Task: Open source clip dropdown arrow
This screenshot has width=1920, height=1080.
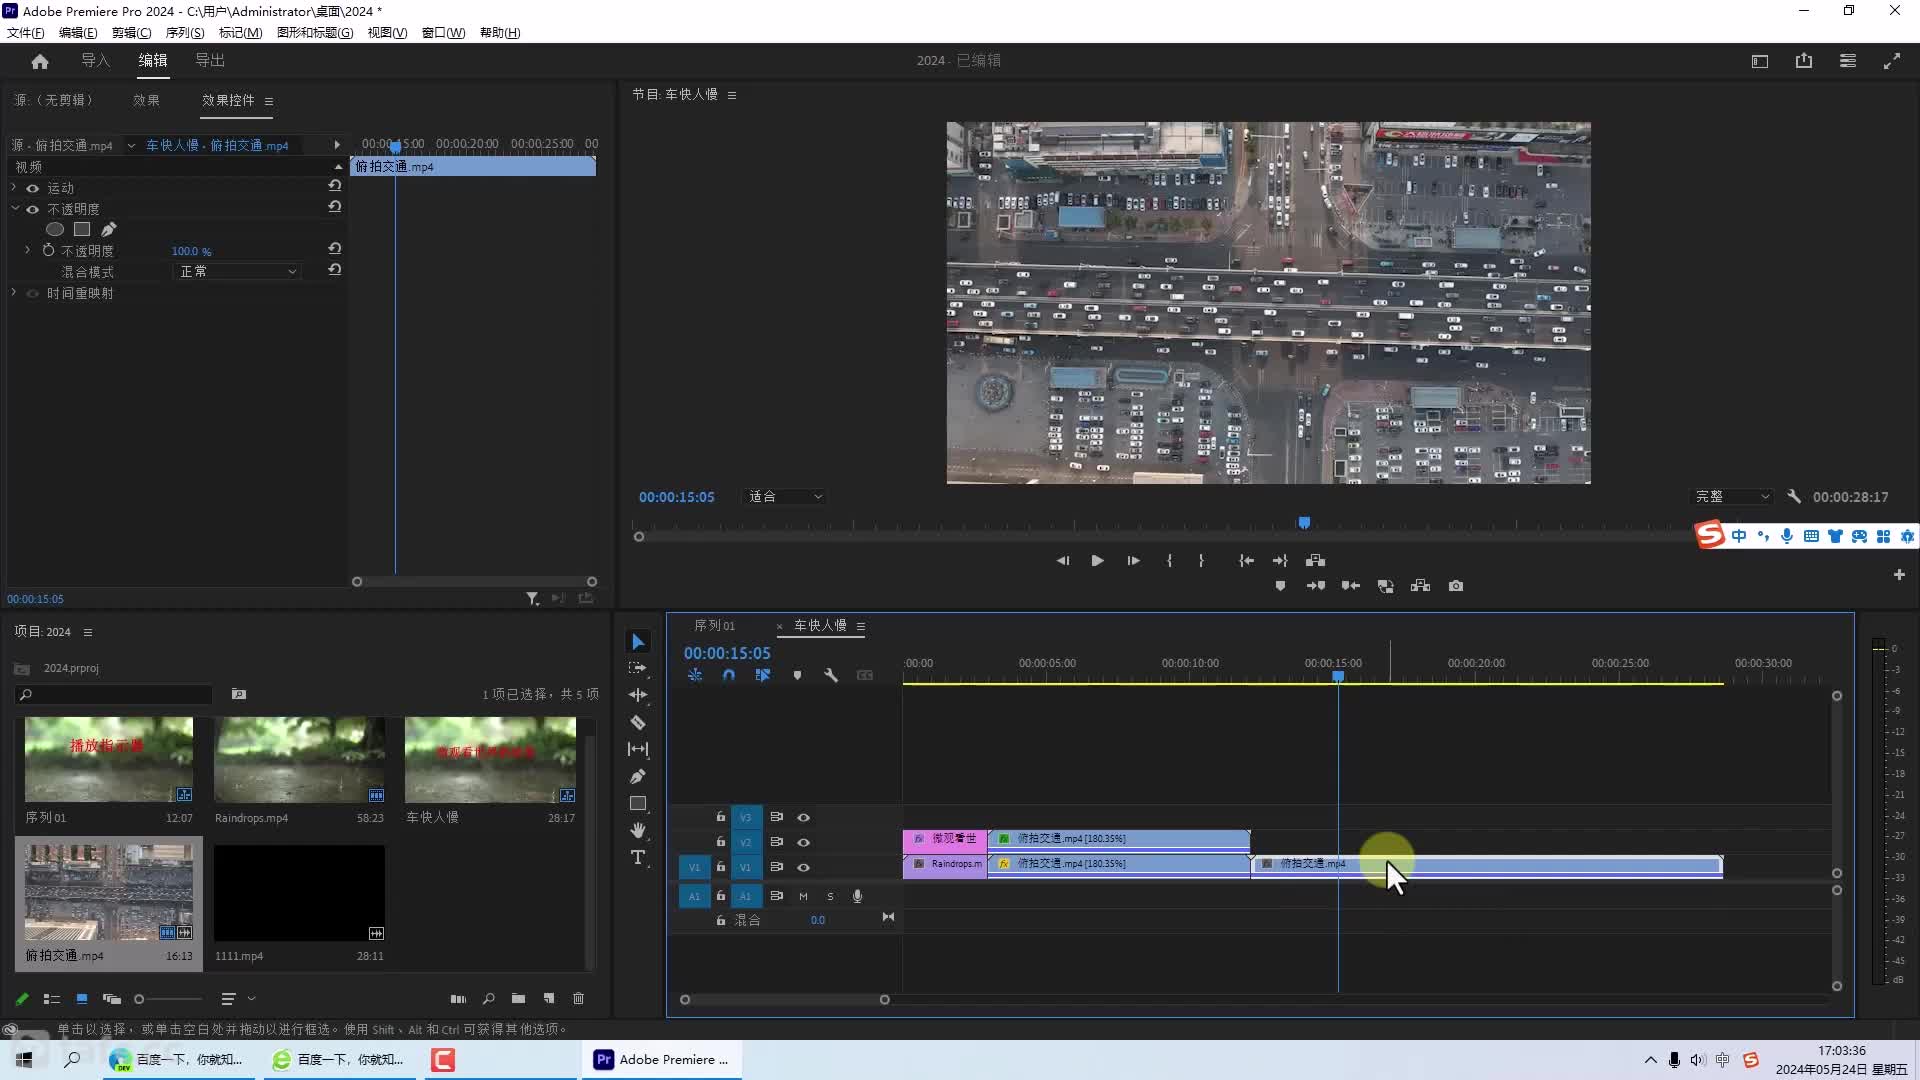Action: (131, 146)
